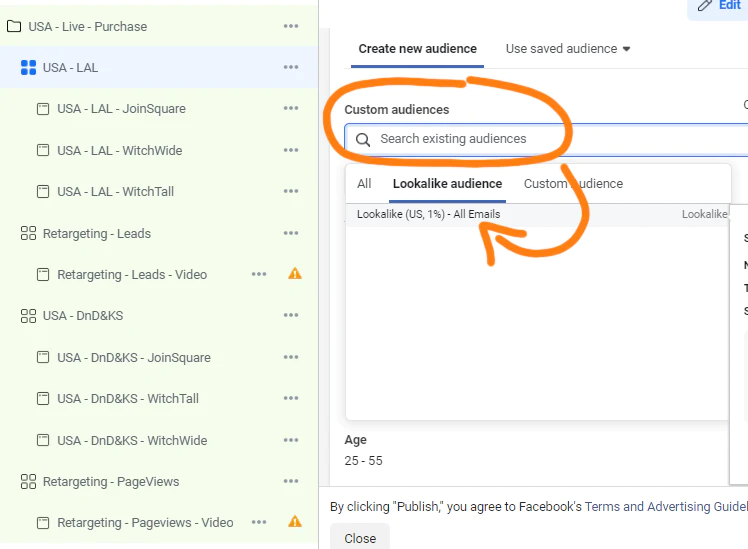This screenshot has width=748, height=549.
Task: Open the three-dot menu for USA - LAL
Action: [x=291, y=67]
